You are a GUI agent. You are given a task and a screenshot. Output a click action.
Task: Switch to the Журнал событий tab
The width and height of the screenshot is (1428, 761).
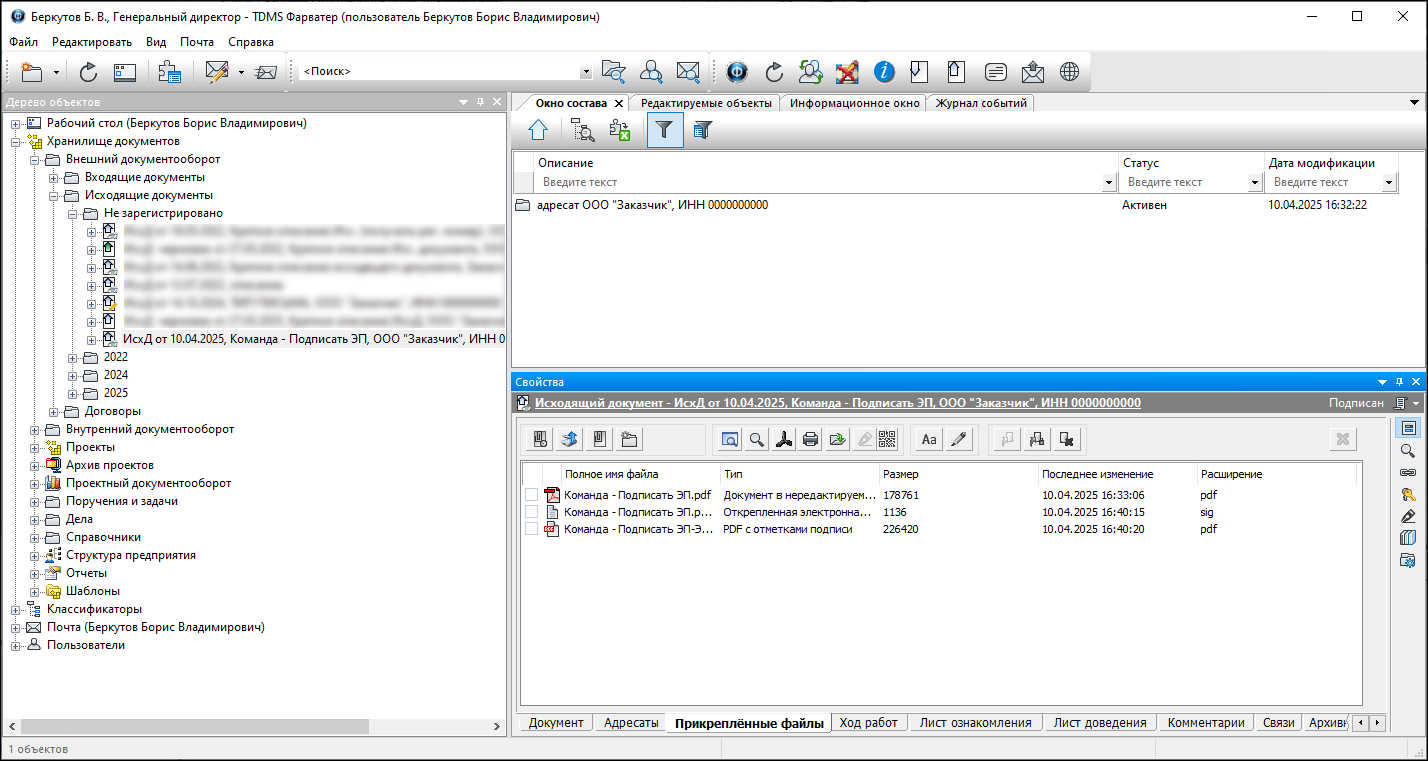point(979,103)
